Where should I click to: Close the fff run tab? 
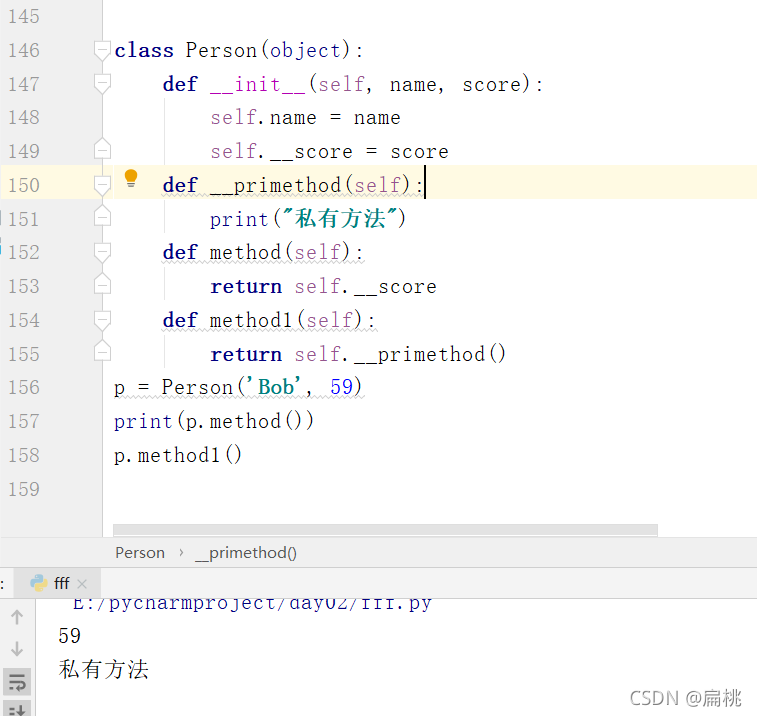click(82, 584)
